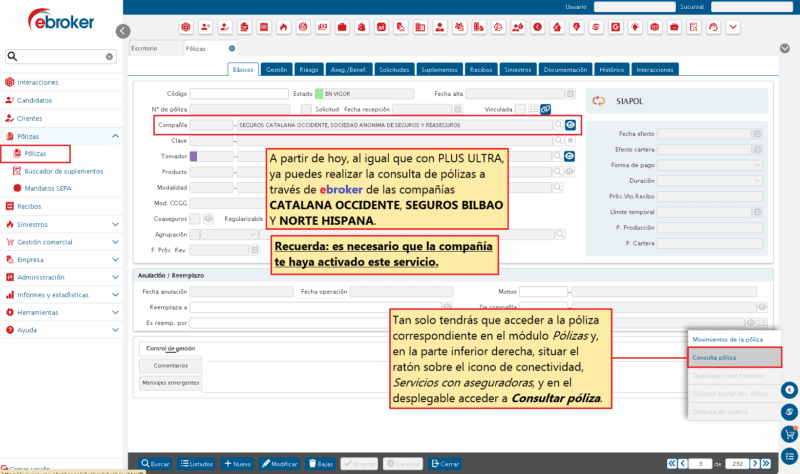800x474 pixels.
Task: Switch to the Suplementos tab
Action: 439,69
